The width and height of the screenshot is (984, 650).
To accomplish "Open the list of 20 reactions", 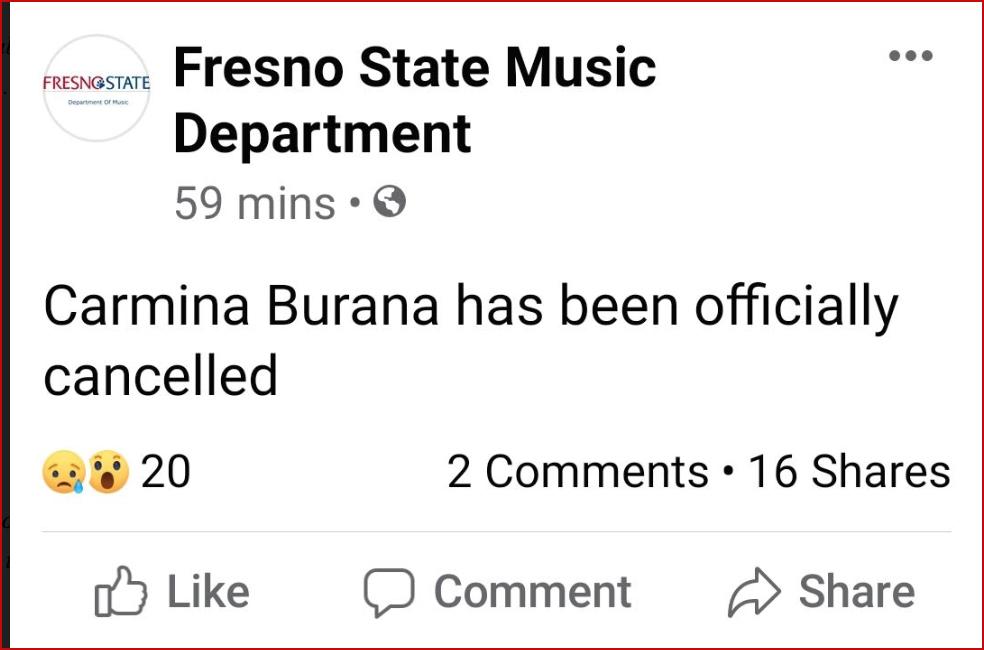I will (166, 472).
